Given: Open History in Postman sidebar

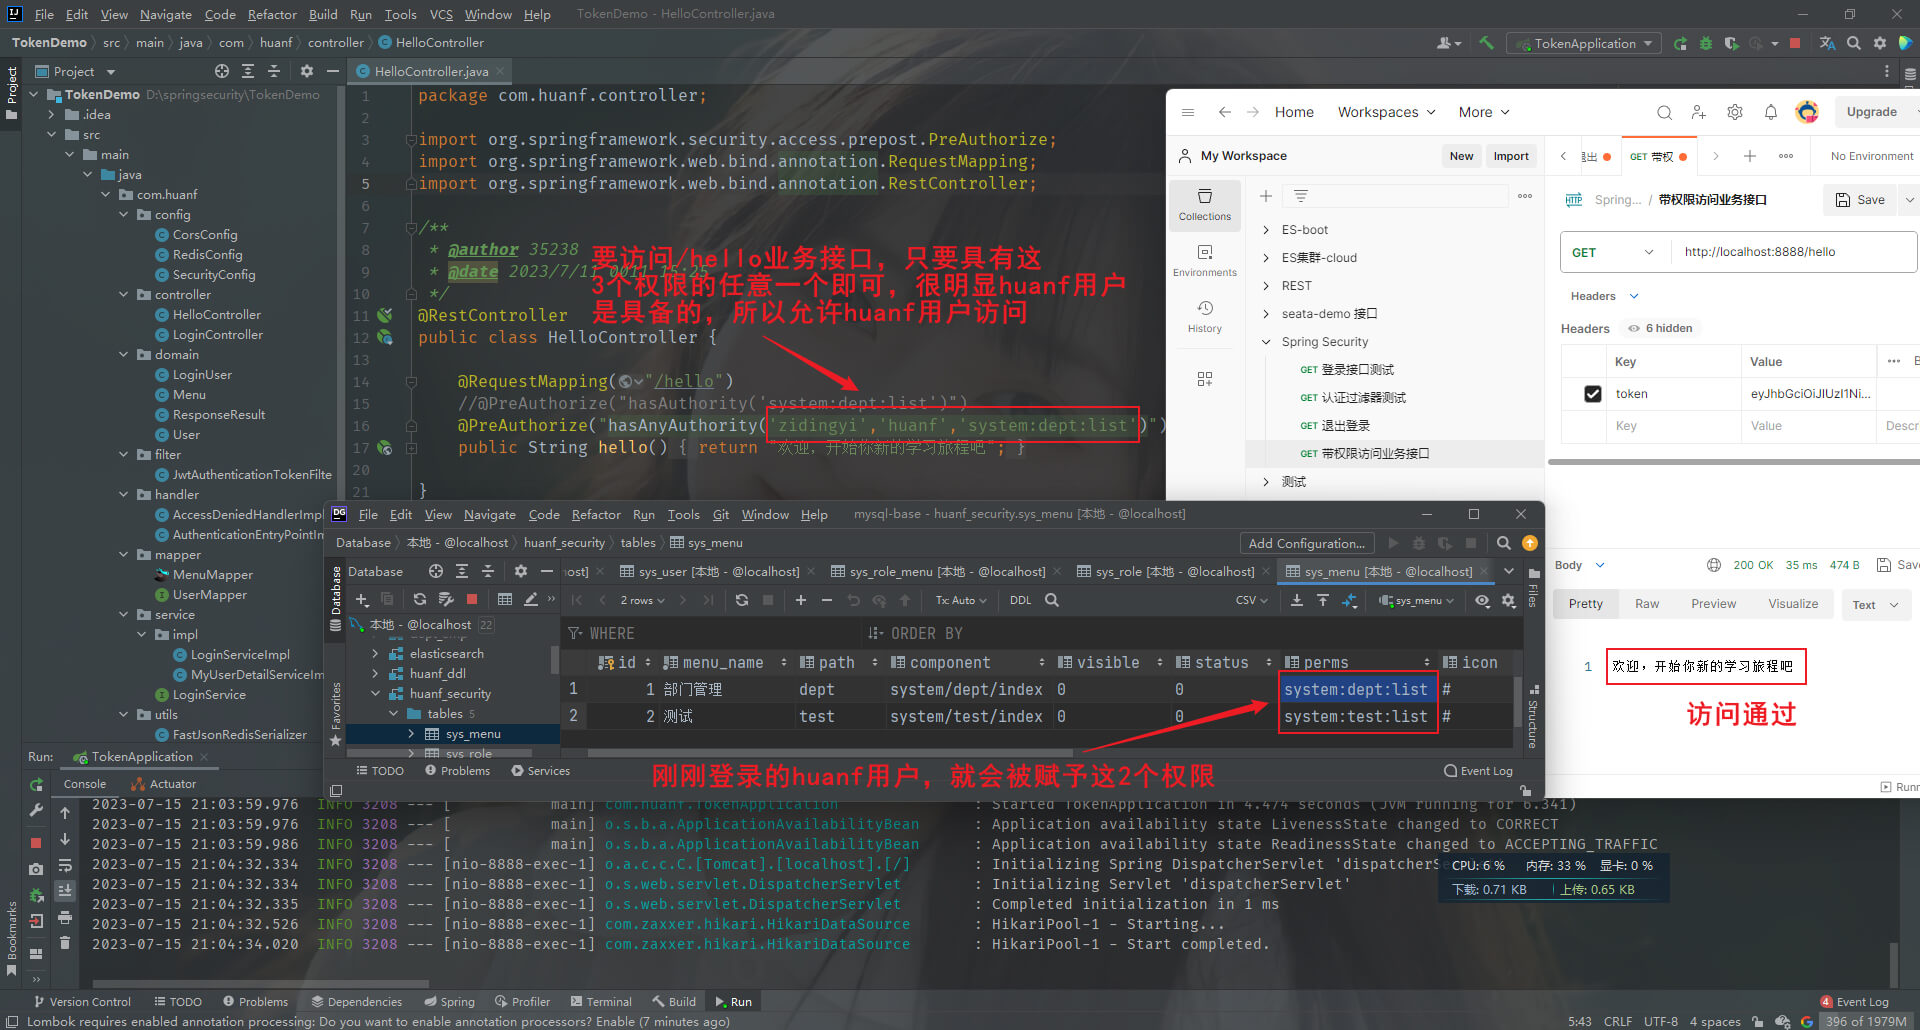Looking at the screenshot, I should pos(1205,316).
